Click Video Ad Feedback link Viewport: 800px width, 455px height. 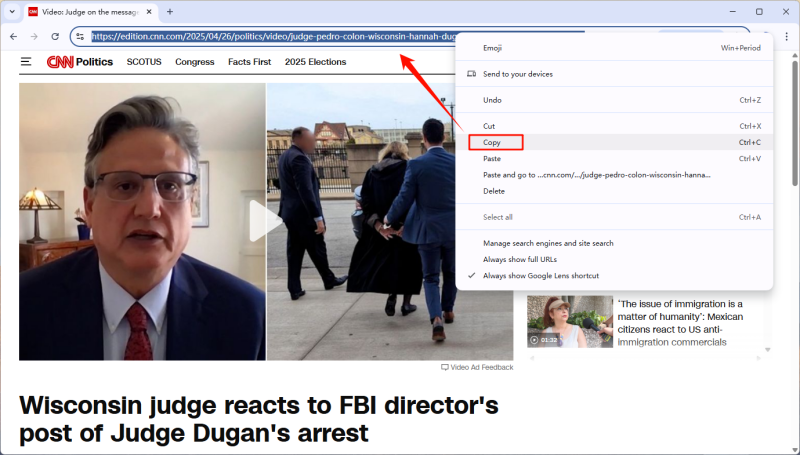(x=477, y=367)
